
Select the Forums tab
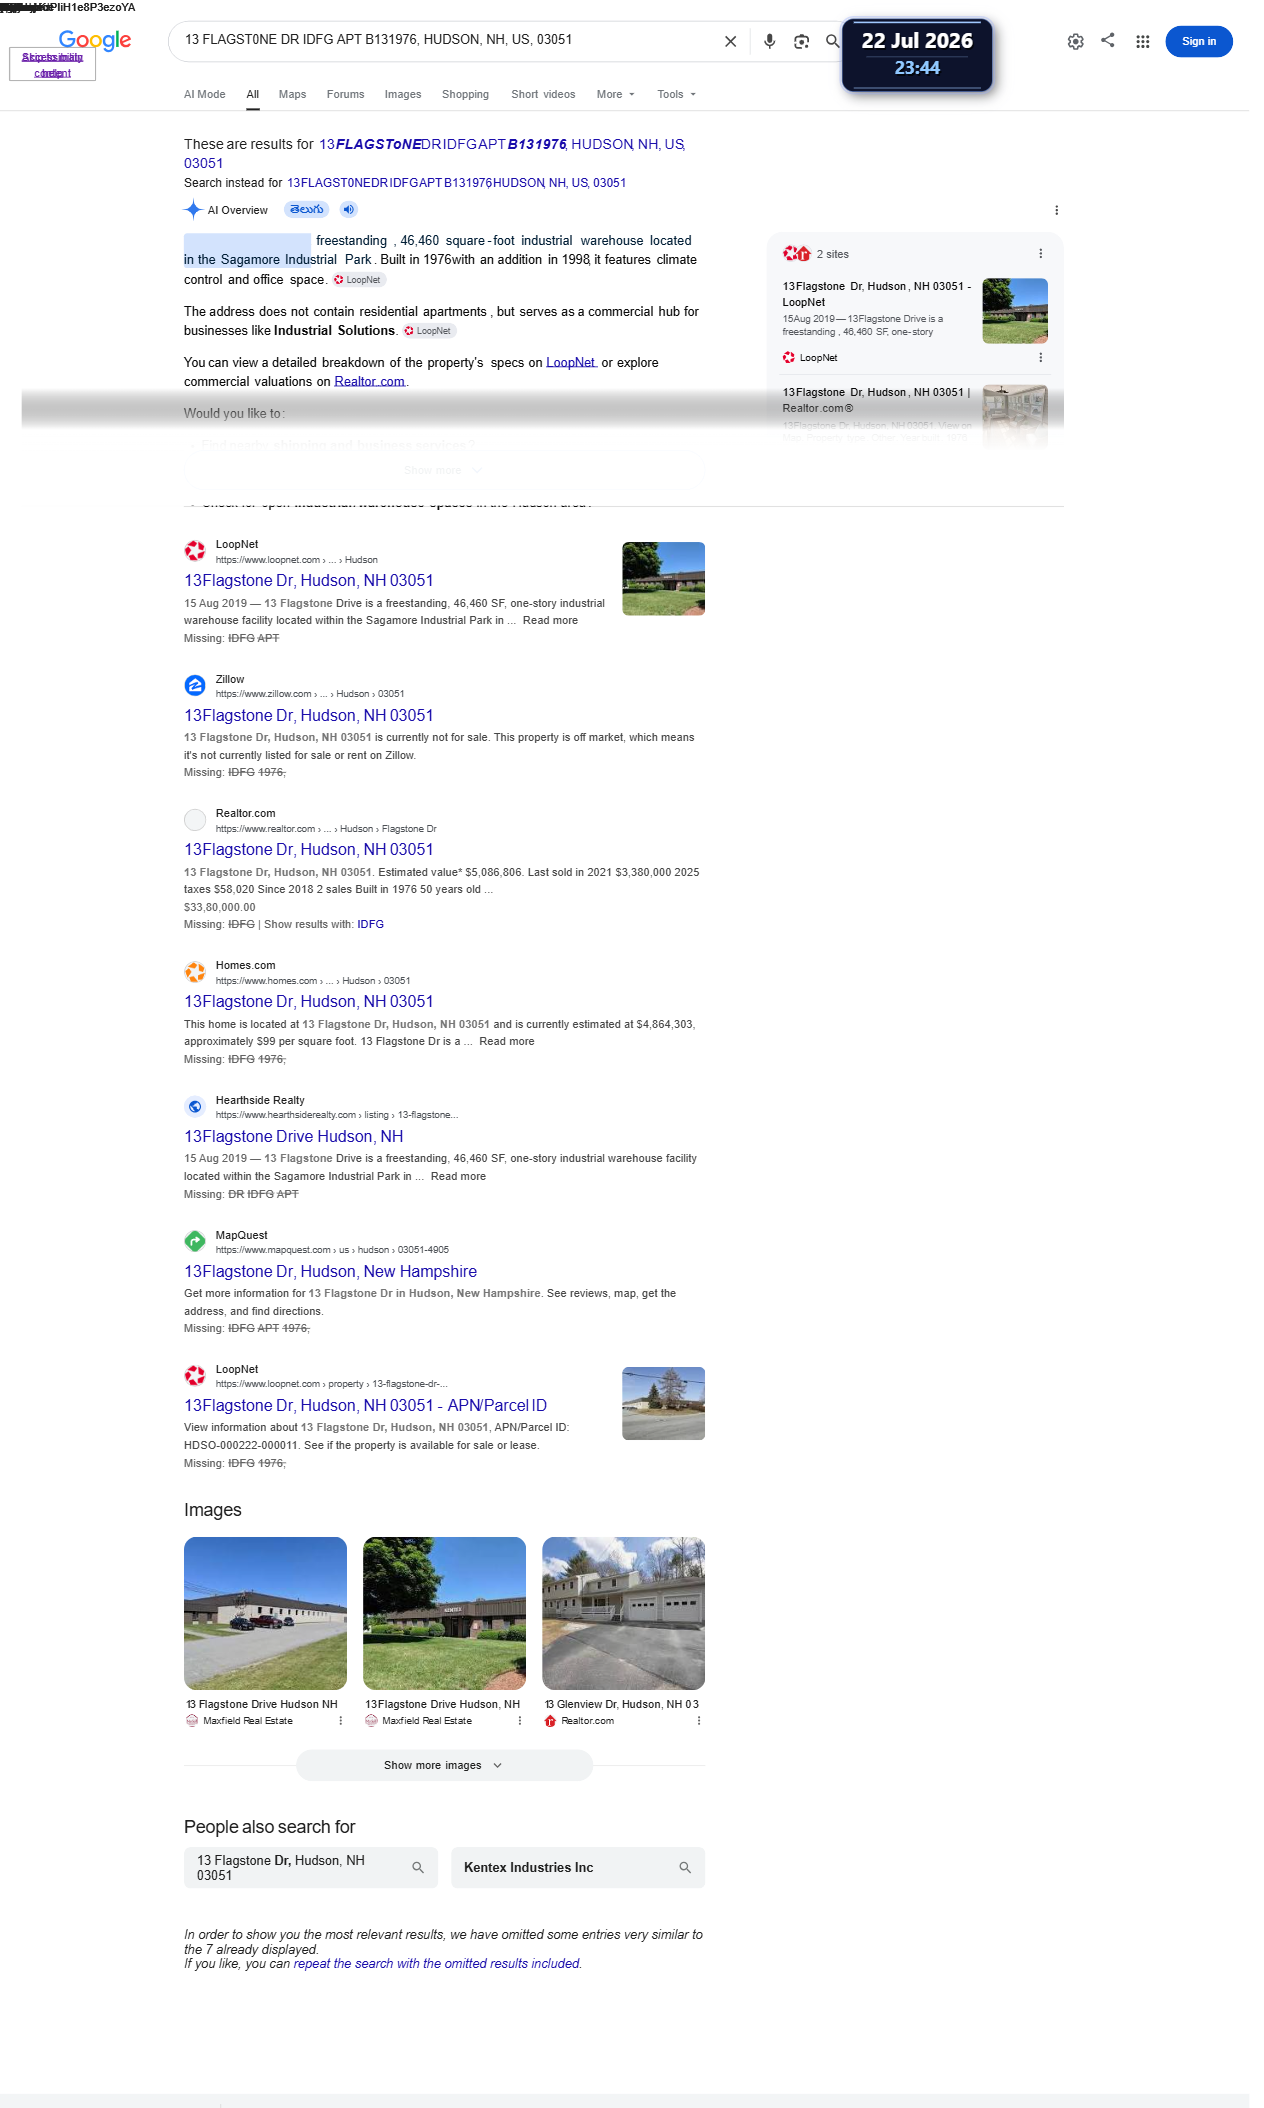point(345,94)
